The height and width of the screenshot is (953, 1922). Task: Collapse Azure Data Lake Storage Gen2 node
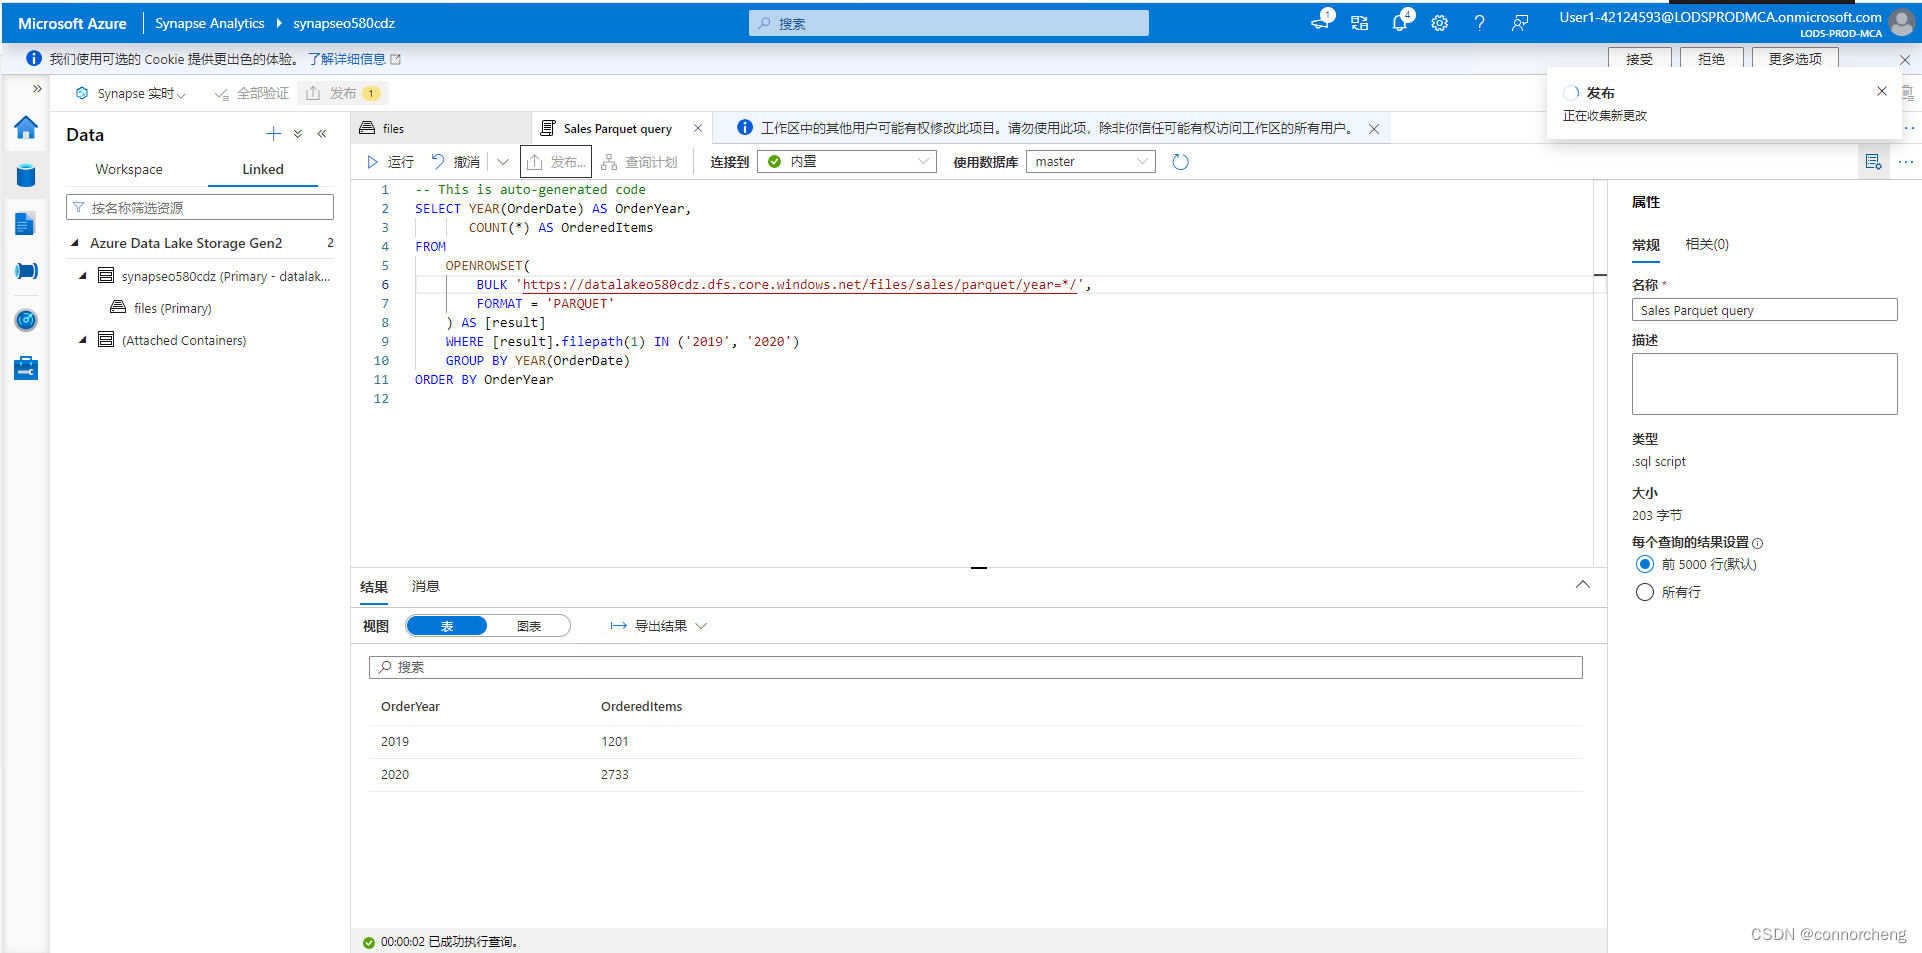click(75, 243)
